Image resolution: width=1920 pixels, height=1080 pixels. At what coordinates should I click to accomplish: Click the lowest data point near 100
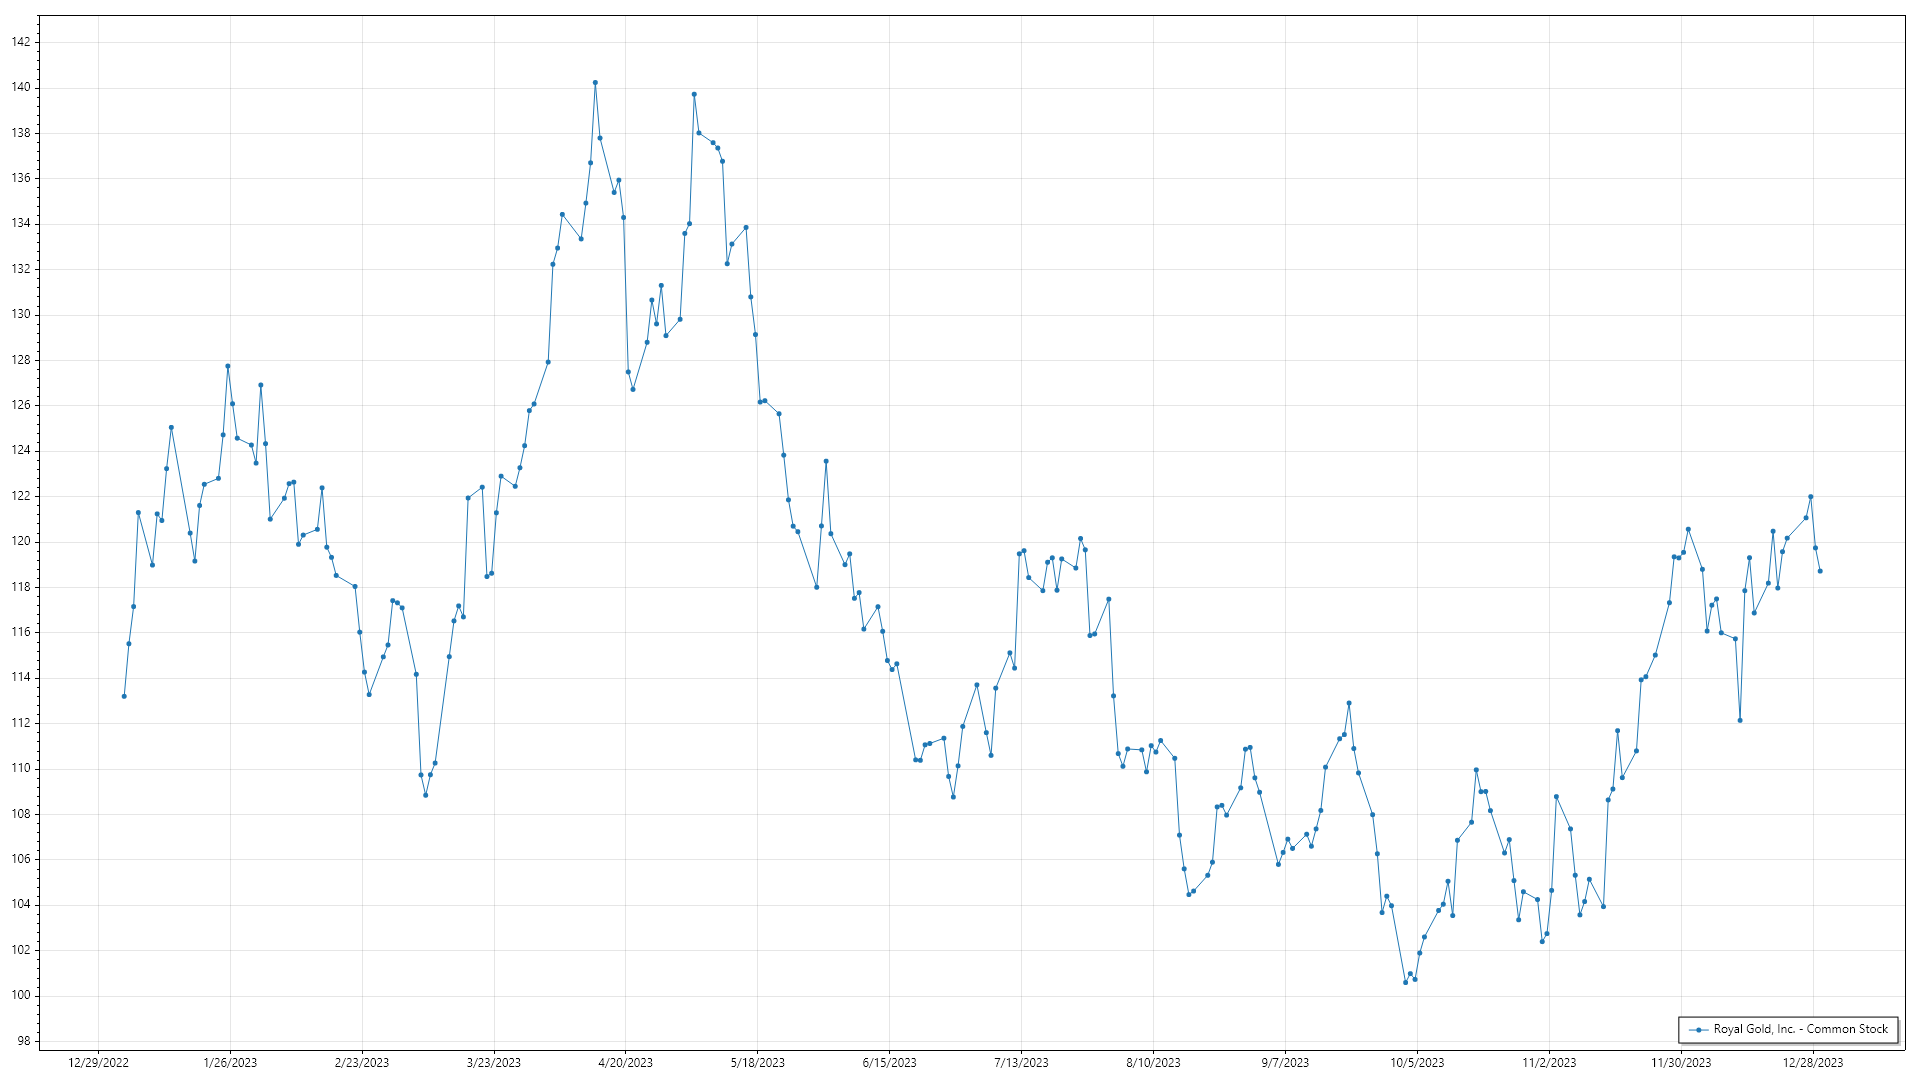click(x=1405, y=982)
